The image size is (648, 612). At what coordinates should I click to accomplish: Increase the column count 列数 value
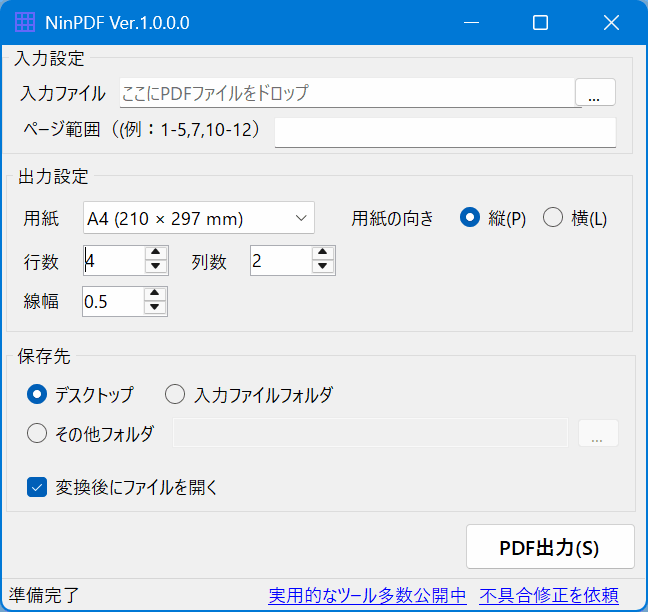point(323,254)
